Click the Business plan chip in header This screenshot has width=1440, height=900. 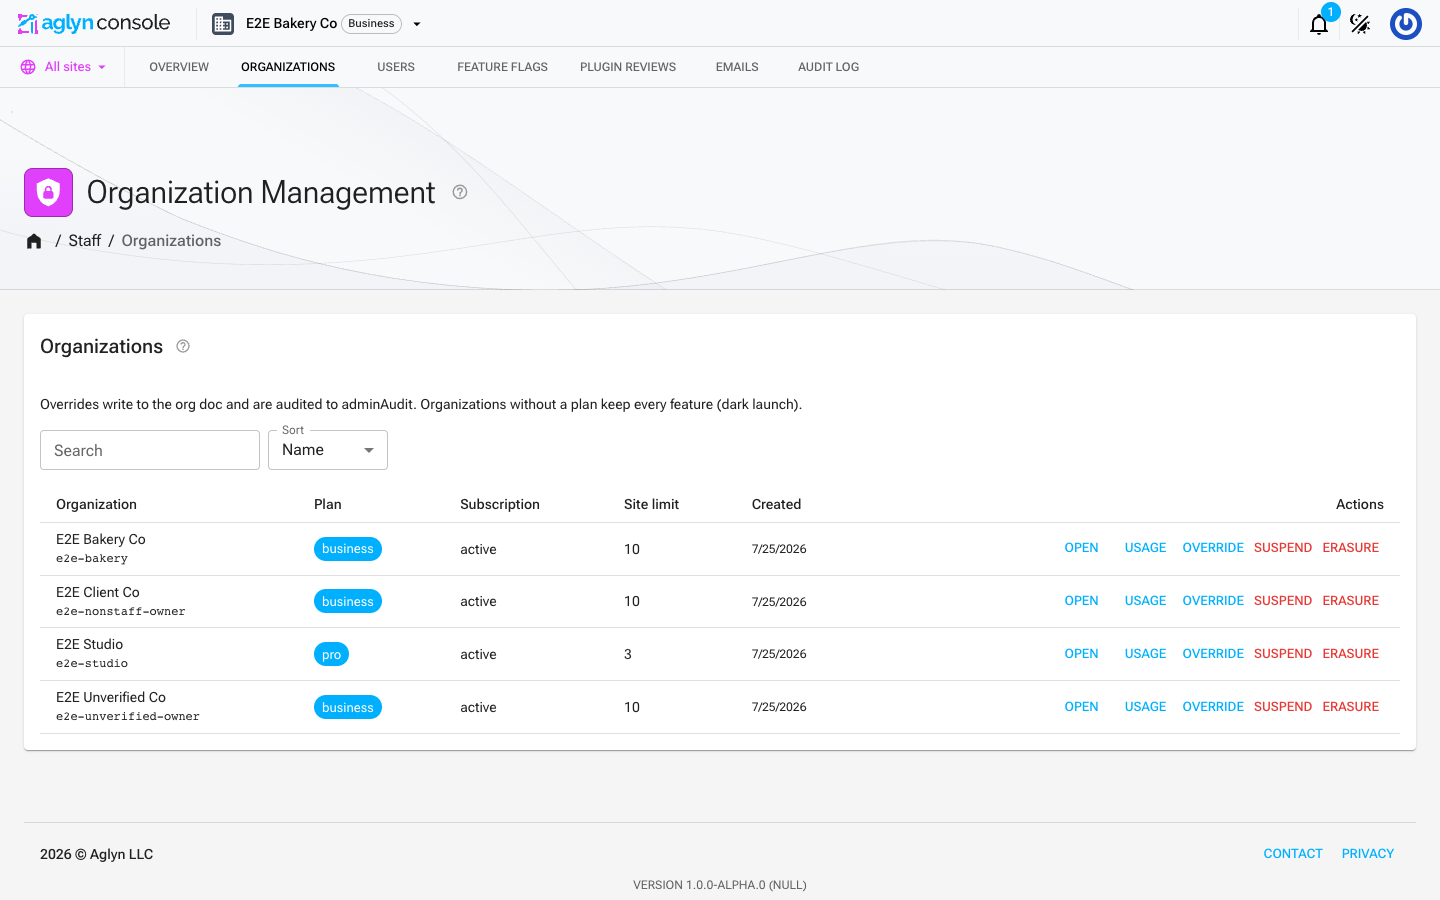tap(371, 24)
